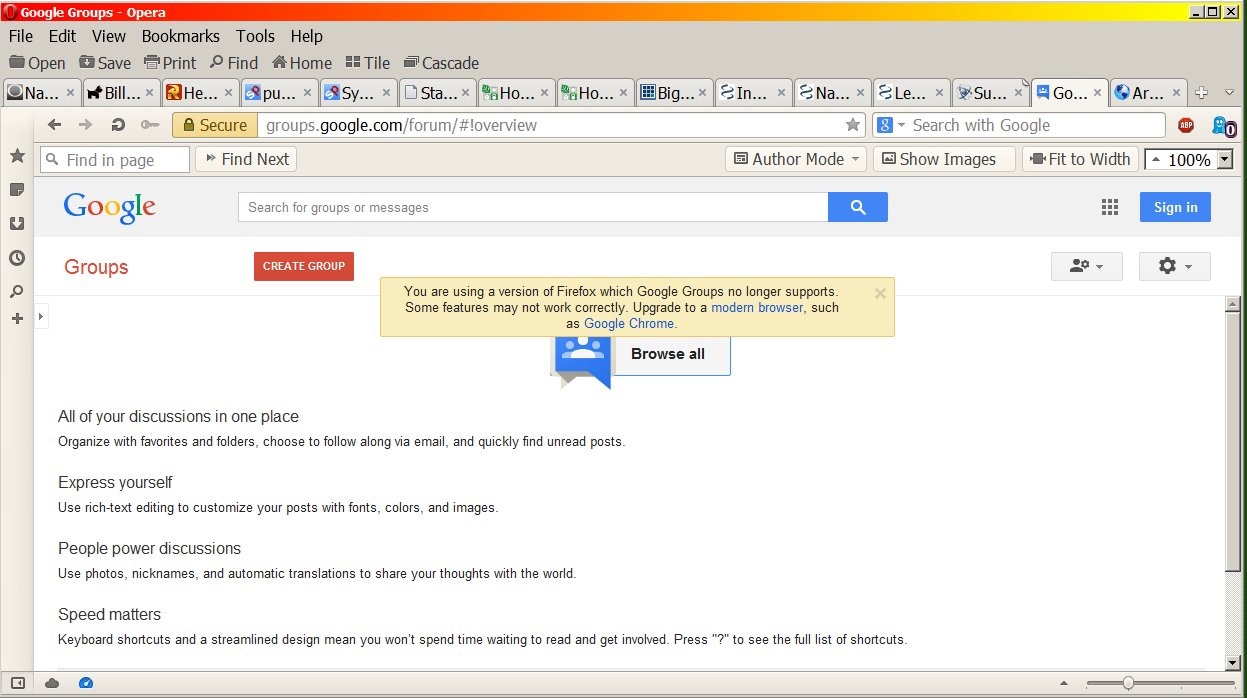Add a panel with sidebar plus icon
Viewport: 1247px width, 698px height.
17,319
